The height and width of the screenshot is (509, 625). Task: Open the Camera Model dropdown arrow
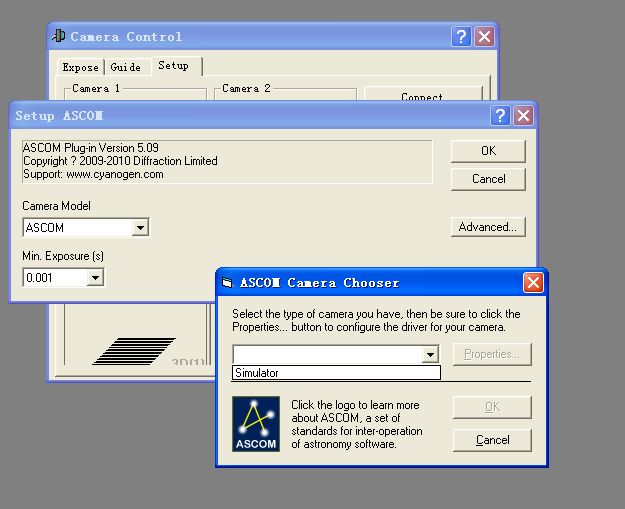coord(140,228)
